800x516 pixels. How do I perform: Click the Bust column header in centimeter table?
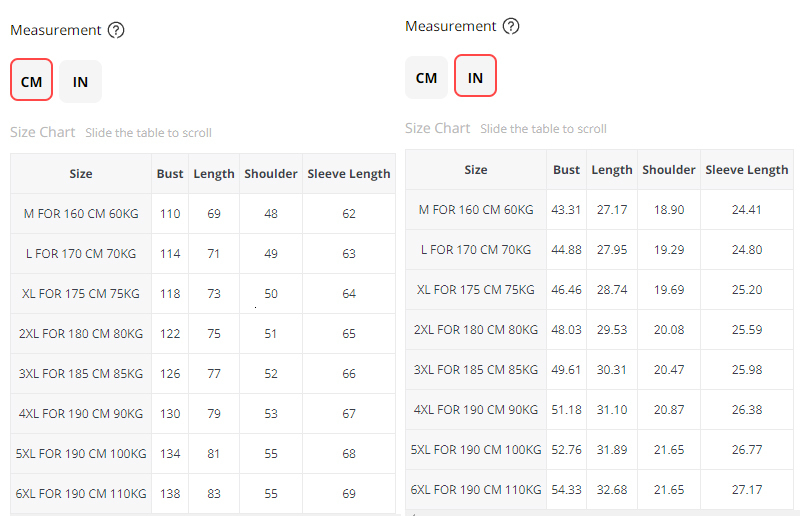click(170, 173)
